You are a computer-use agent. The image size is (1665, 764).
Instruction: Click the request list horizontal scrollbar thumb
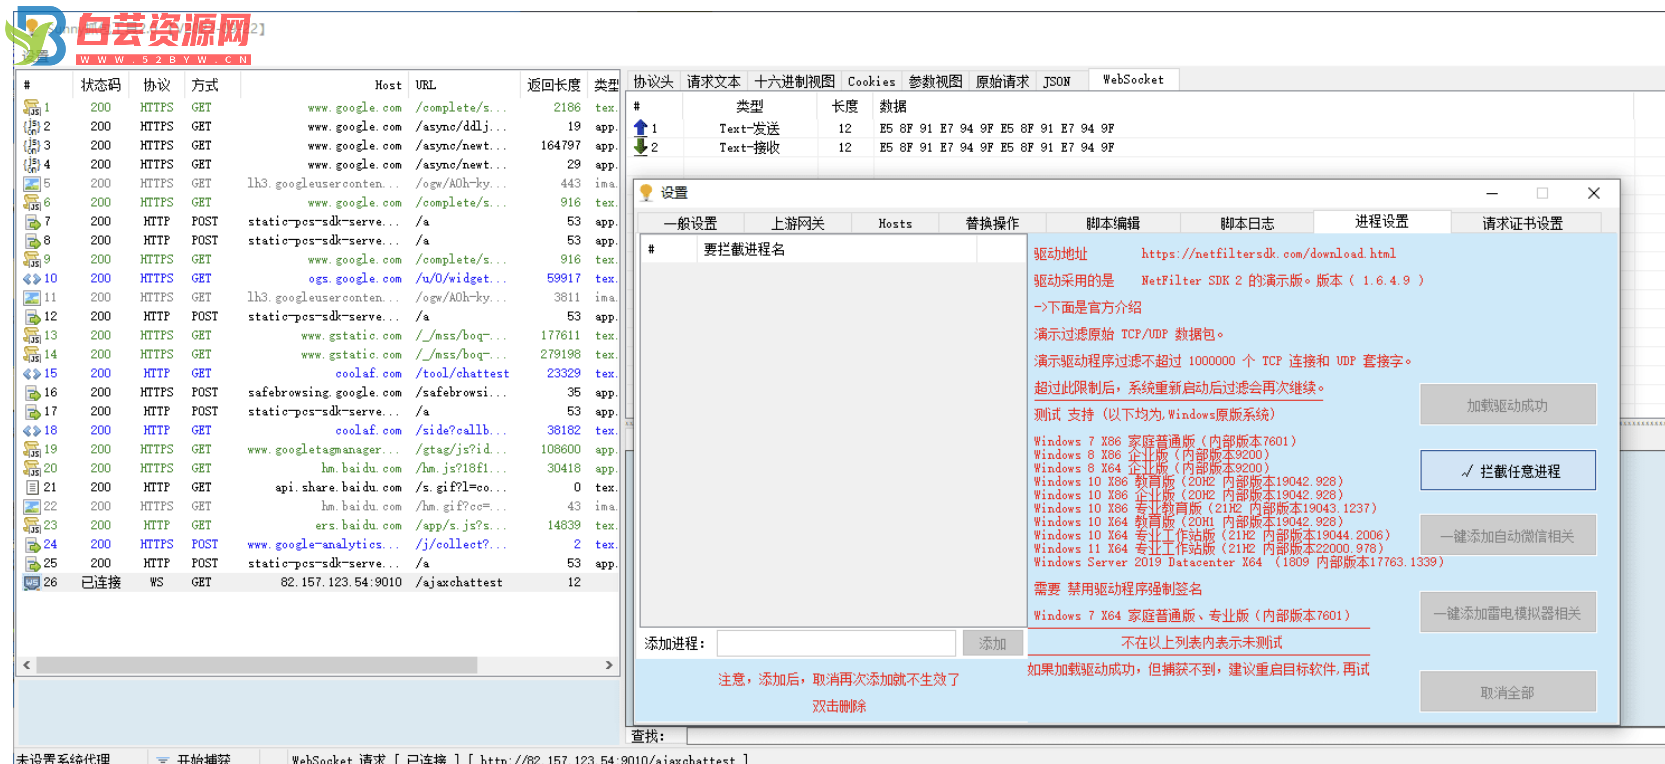(257, 665)
